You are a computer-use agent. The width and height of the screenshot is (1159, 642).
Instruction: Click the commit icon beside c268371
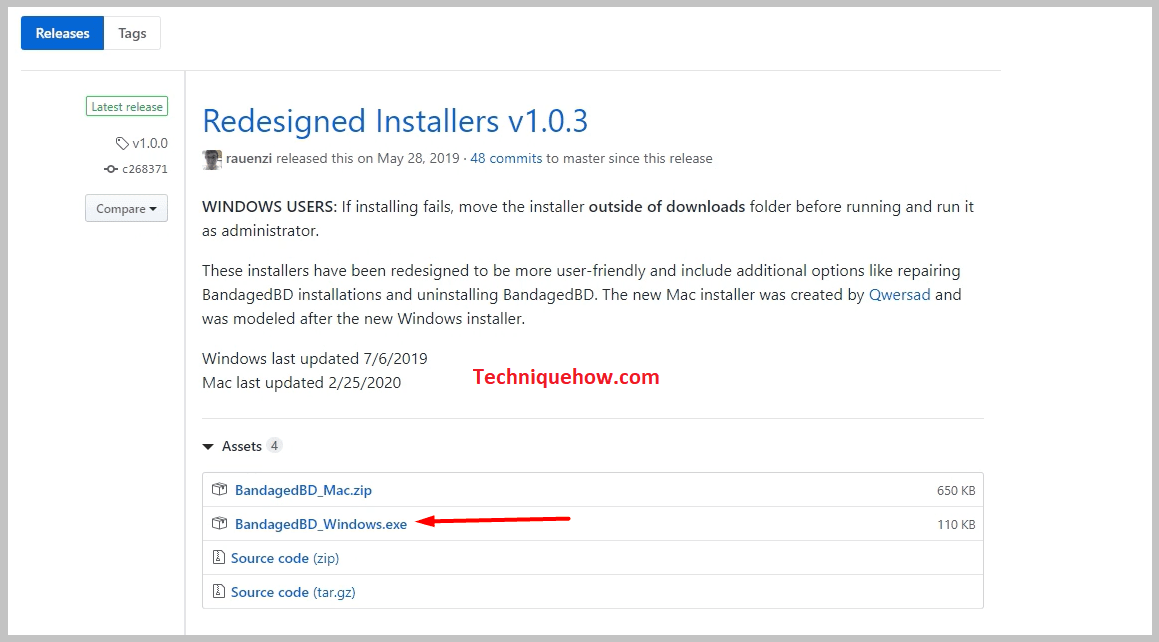pyautogui.click(x=111, y=169)
